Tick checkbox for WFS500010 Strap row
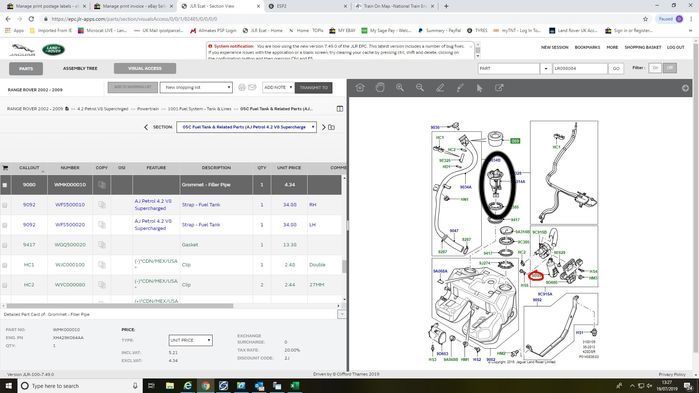Image resolution: width=699 pixels, height=393 pixels. 4,205
